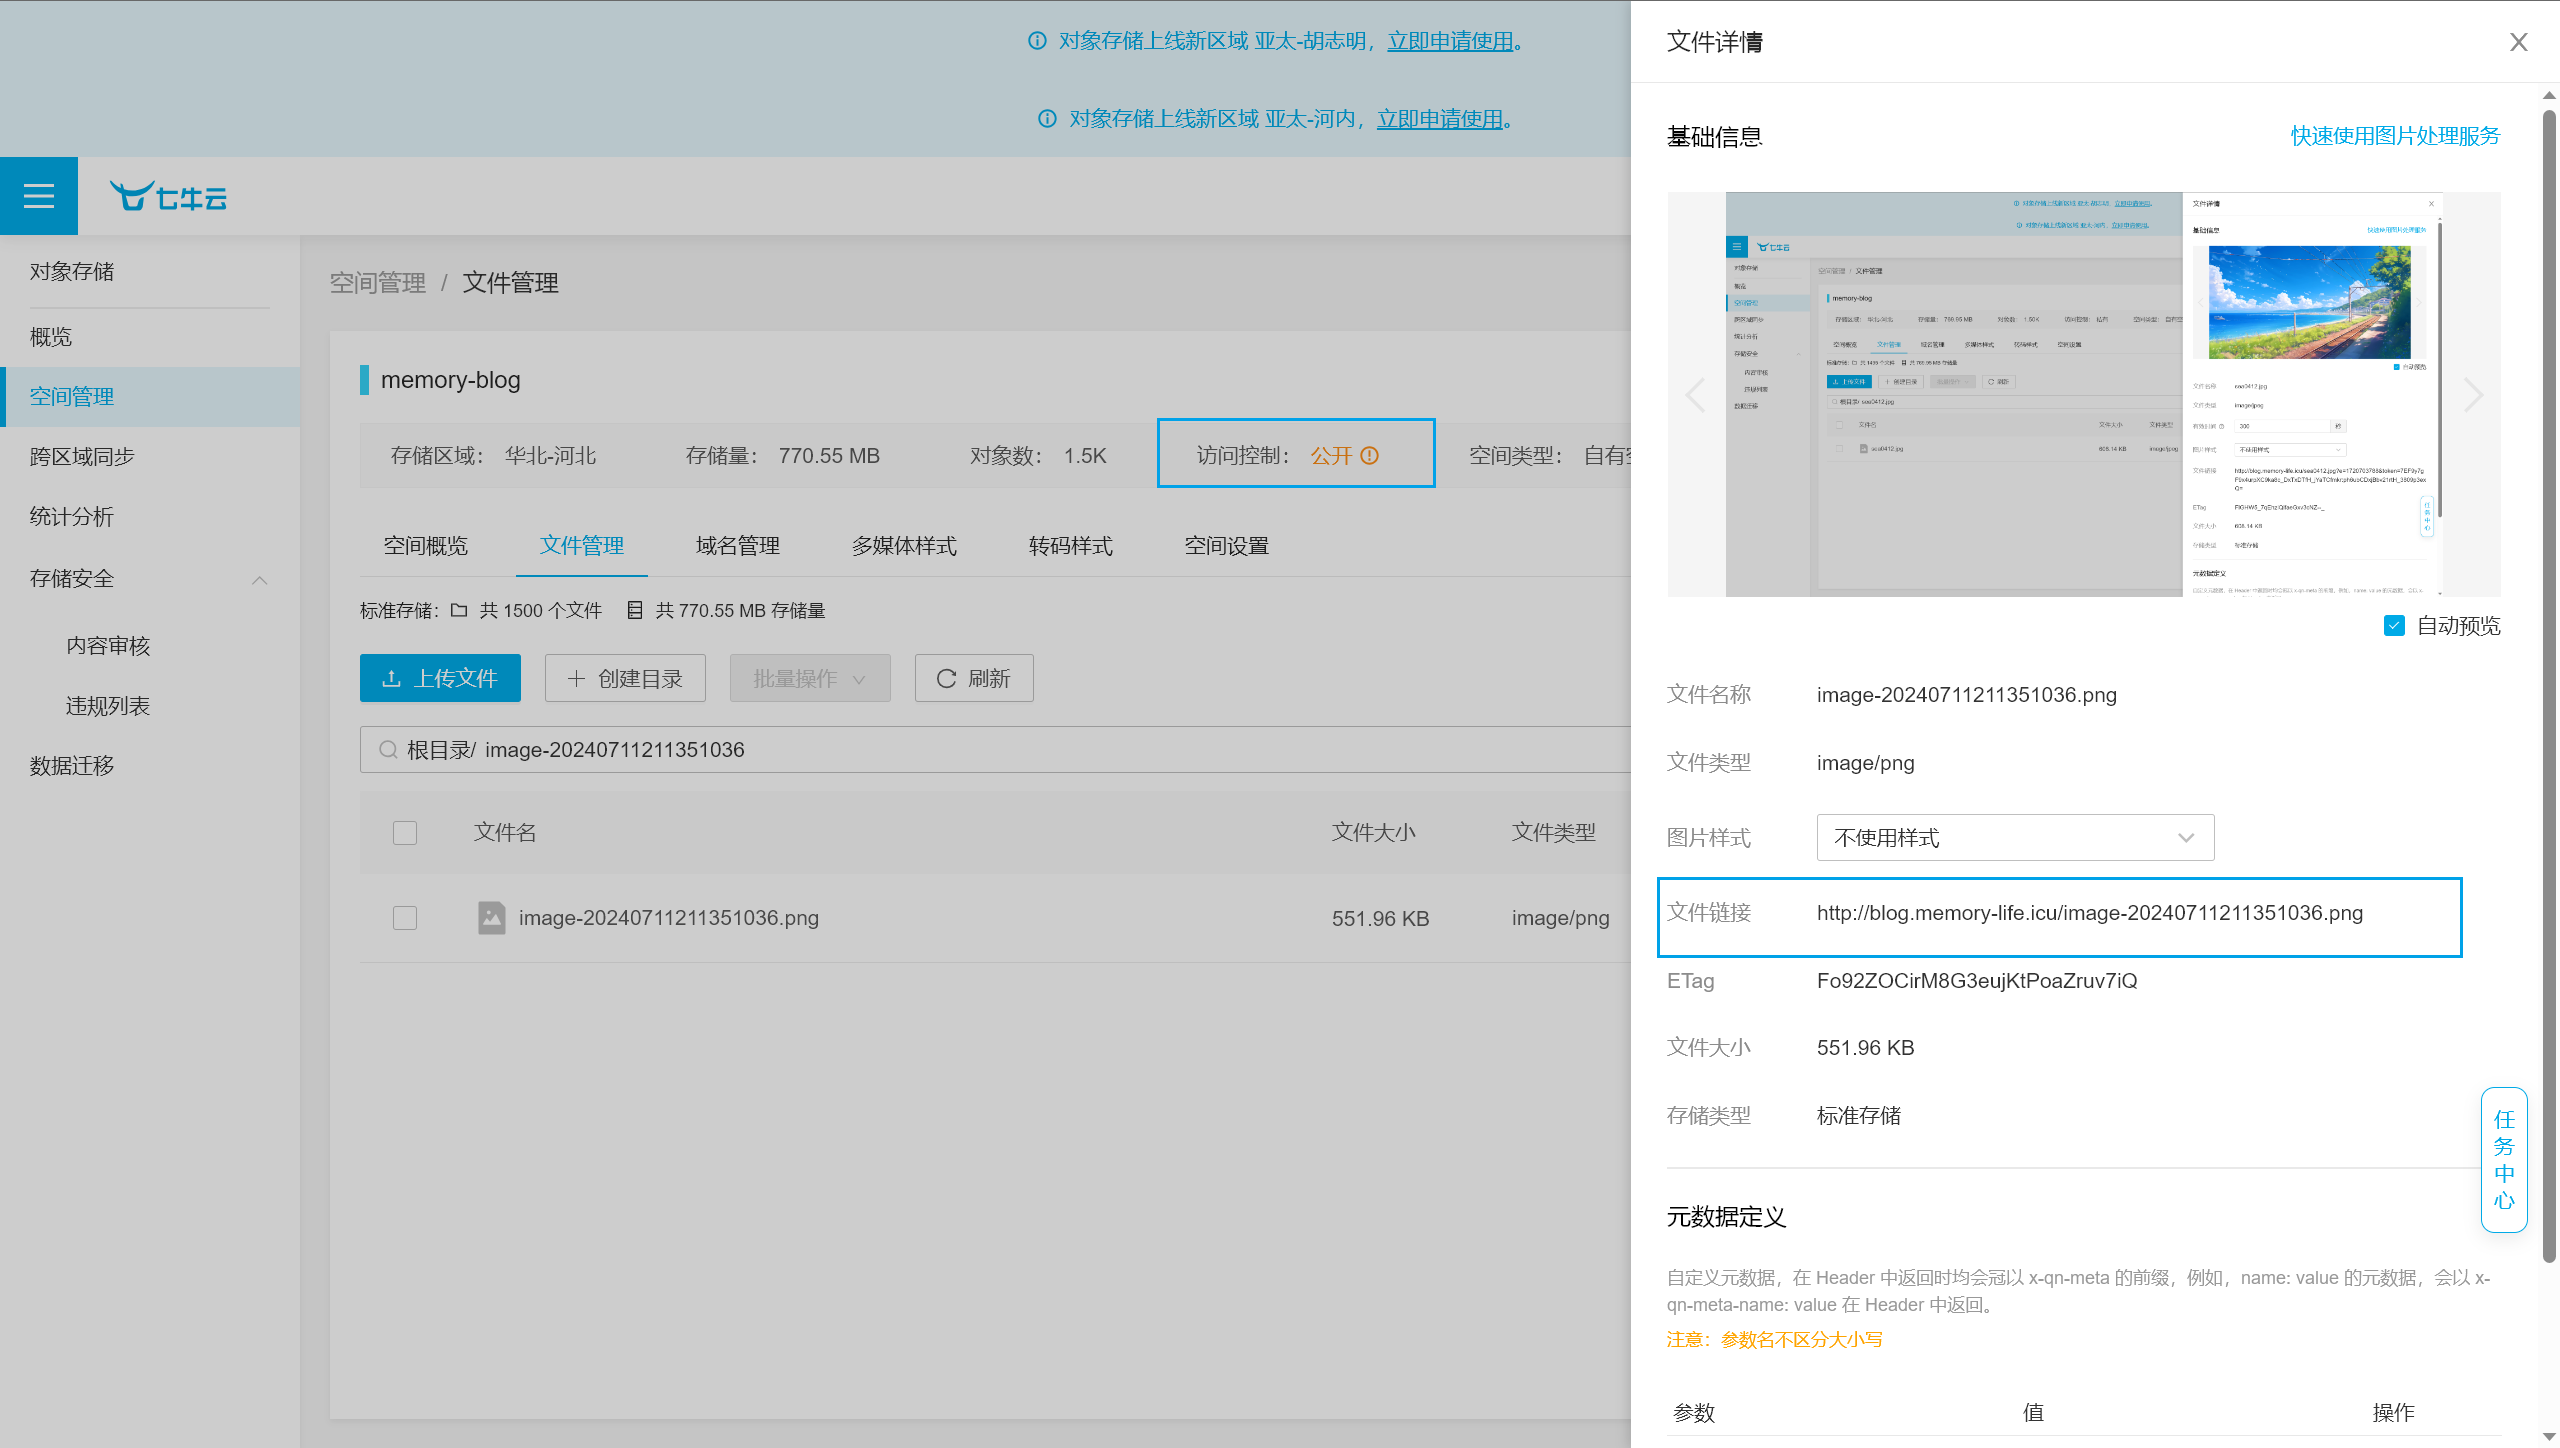Click the 文件名 column header

[505, 833]
